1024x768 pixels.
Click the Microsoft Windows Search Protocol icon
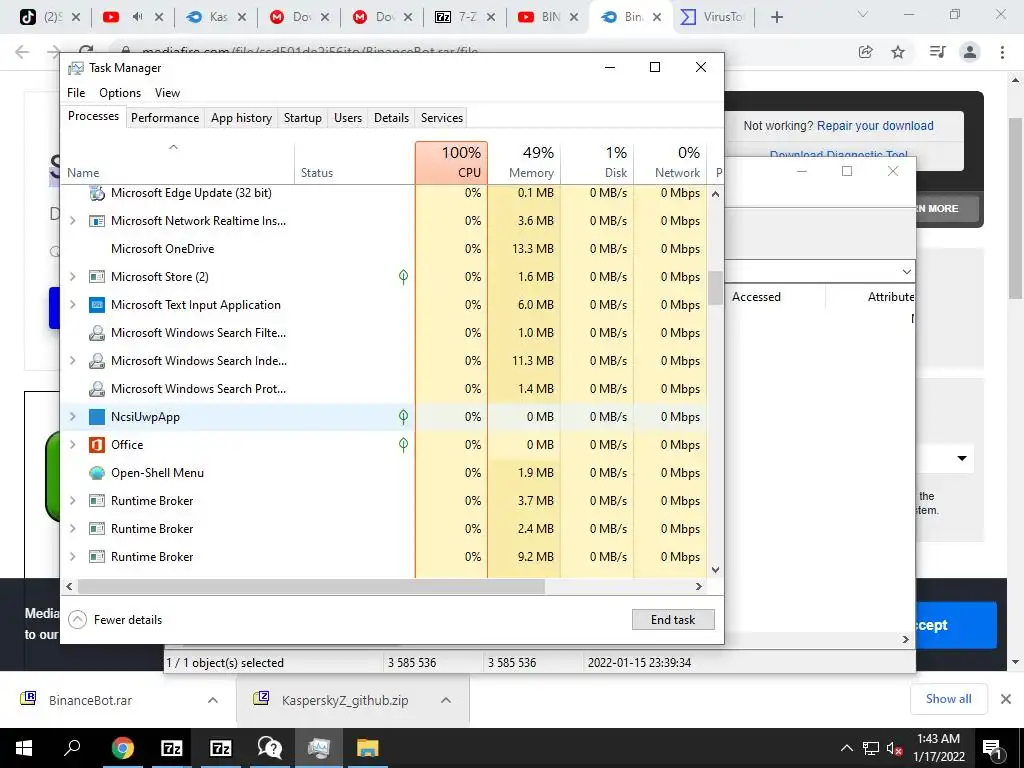(x=97, y=389)
